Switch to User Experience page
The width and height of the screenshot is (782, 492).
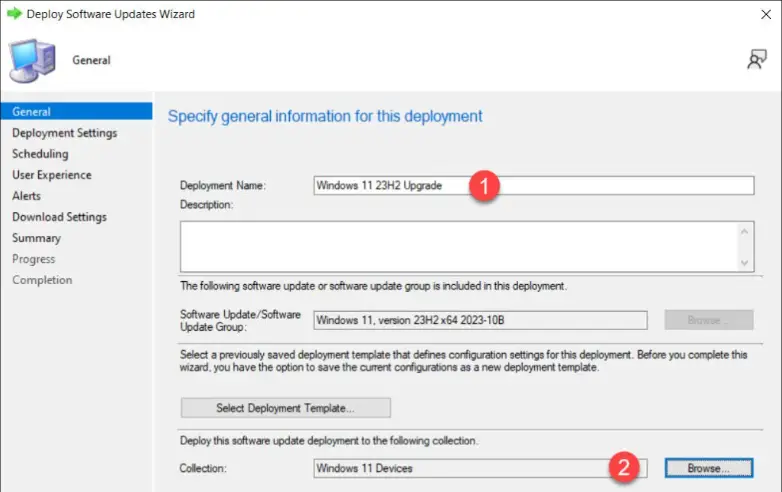click(x=51, y=175)
